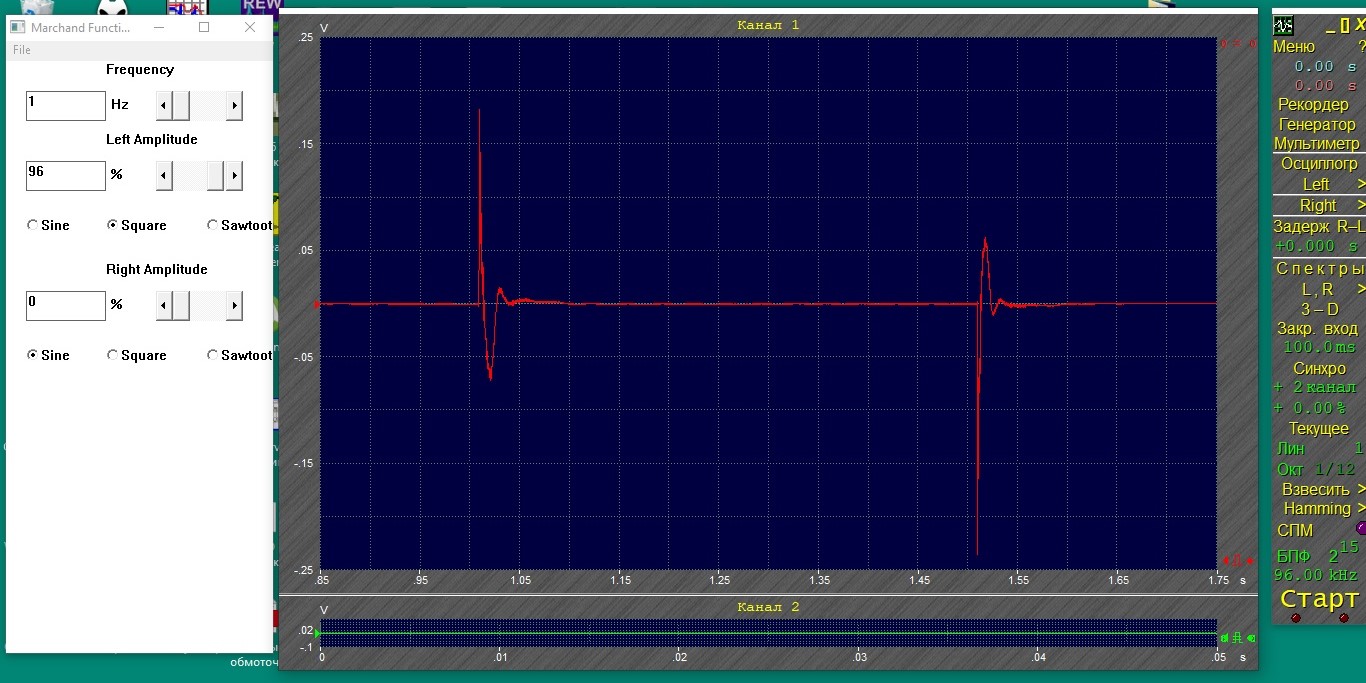This screenshot has height=683, width=1366.
Task: Click the Left Amplitude slider left arrow
Action: [x=164, y=175]
